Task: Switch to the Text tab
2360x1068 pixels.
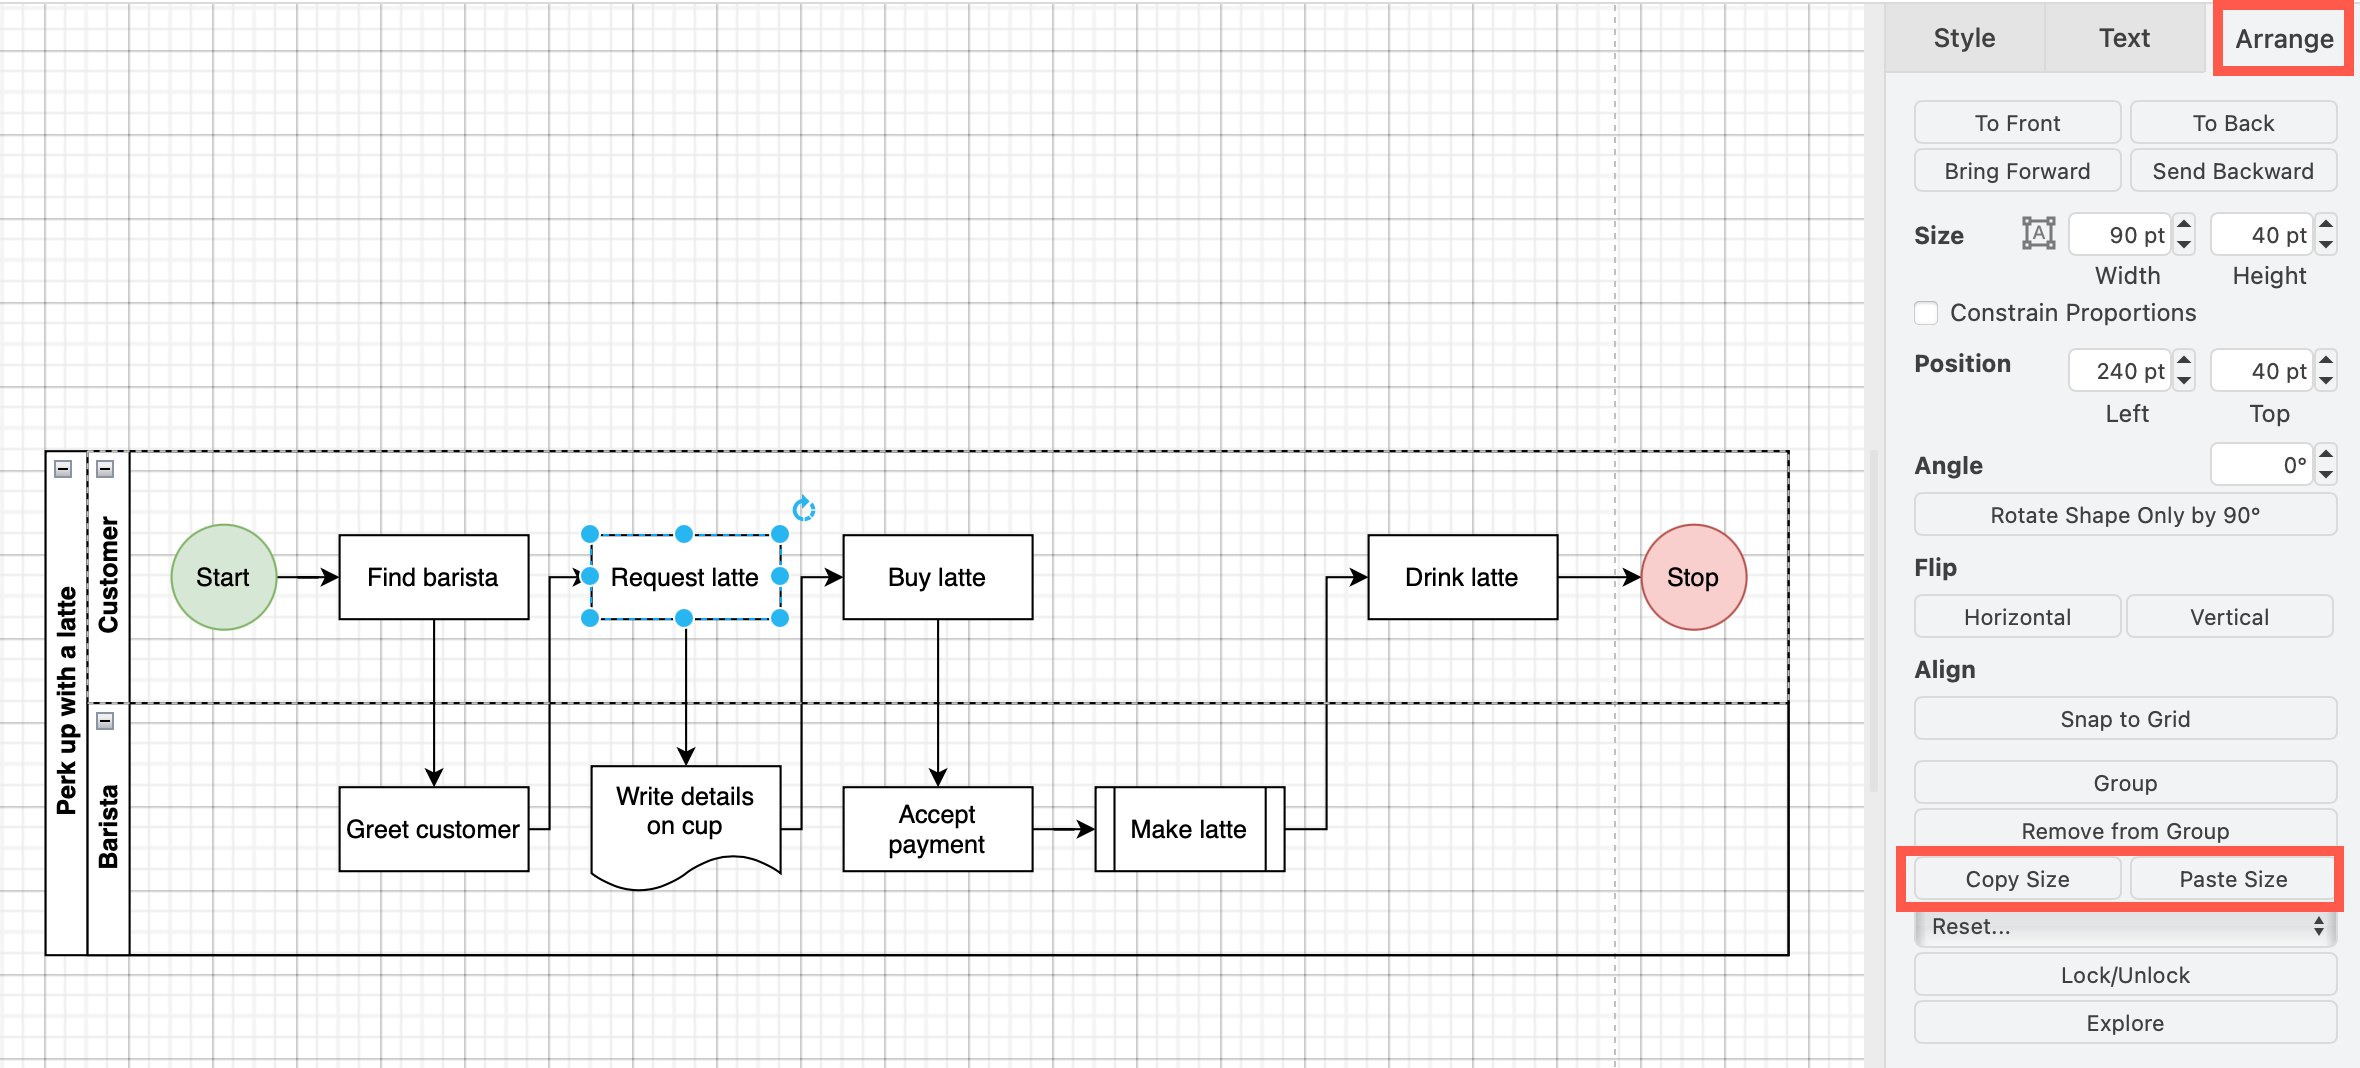Action: [x=2124, y=38]
